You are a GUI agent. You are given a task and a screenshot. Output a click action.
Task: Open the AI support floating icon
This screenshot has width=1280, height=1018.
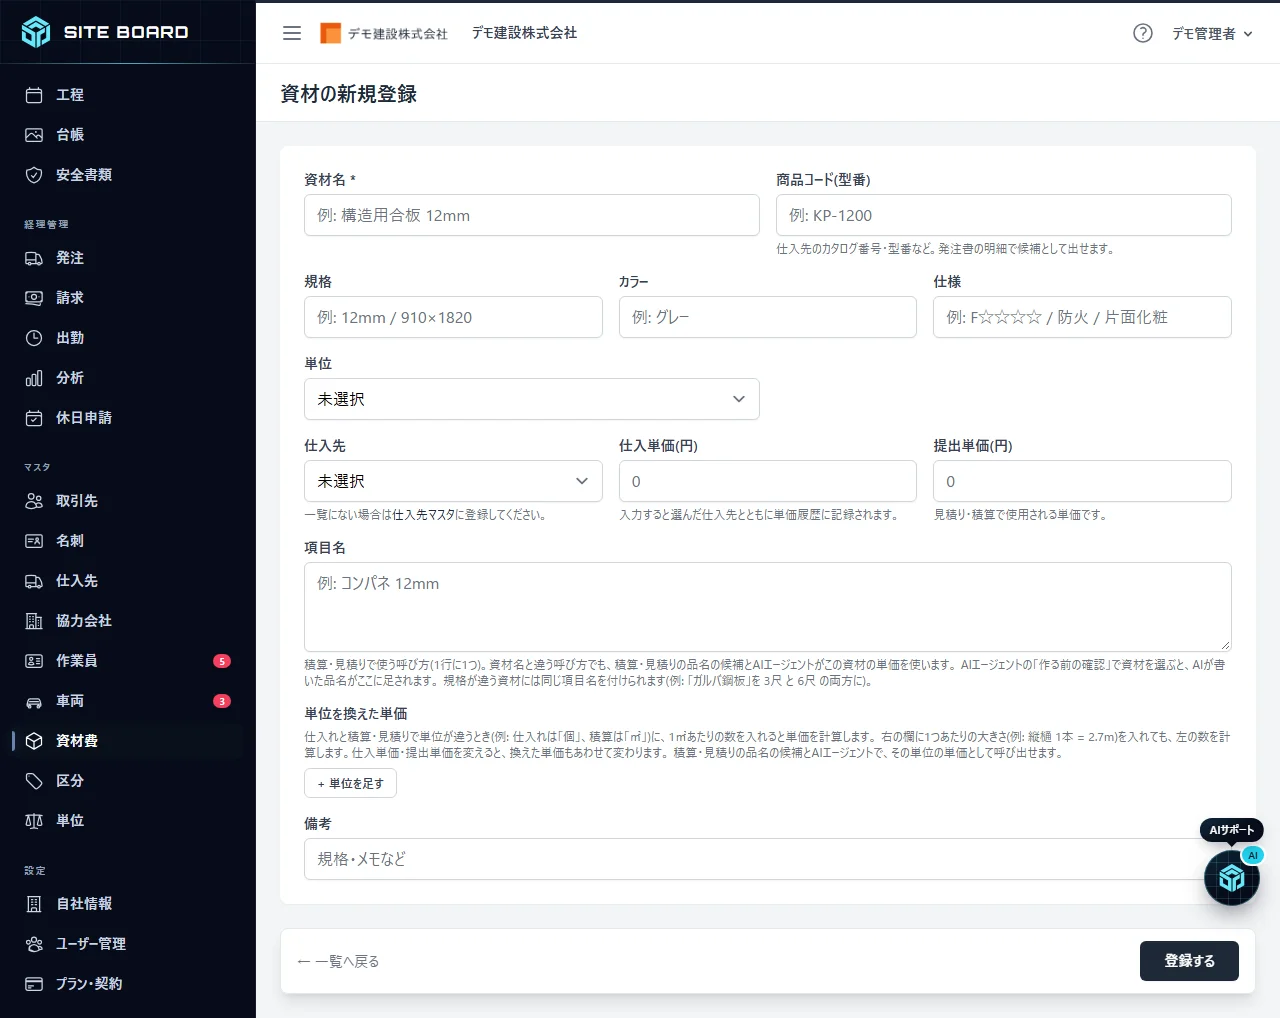click(1231, 877)
